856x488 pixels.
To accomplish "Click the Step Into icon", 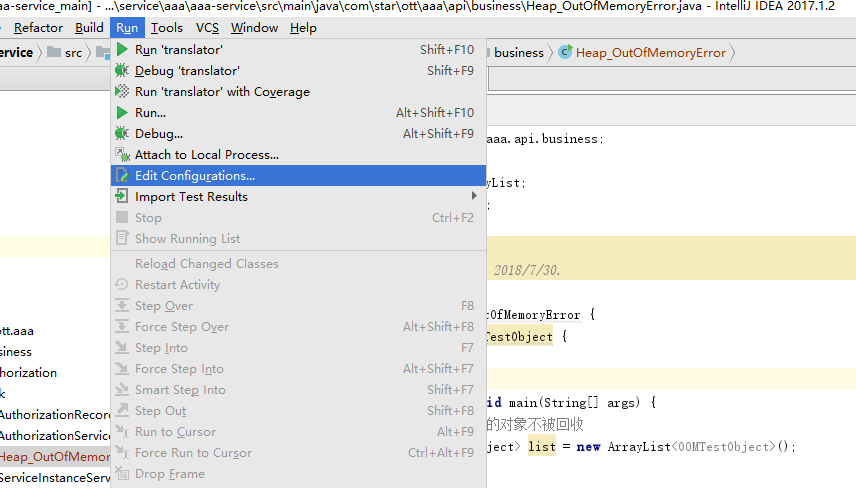I will (x=122, y=348).
